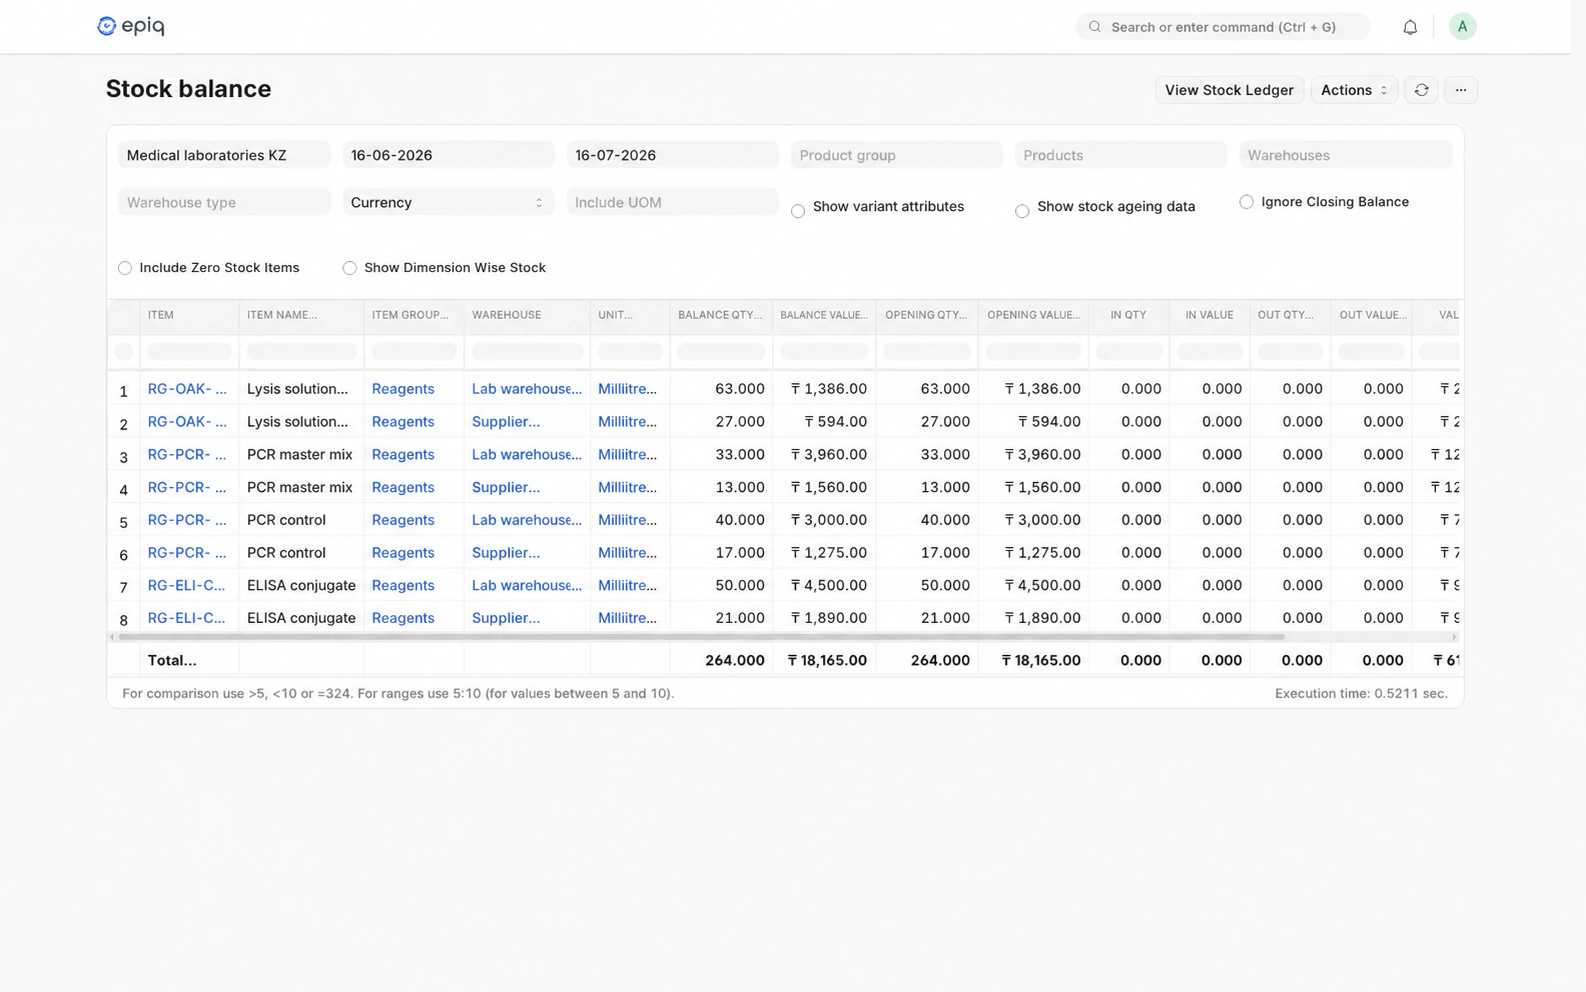Sort by the ITEM NAME column header
The image size is (1586, 992).
[301, 315]
